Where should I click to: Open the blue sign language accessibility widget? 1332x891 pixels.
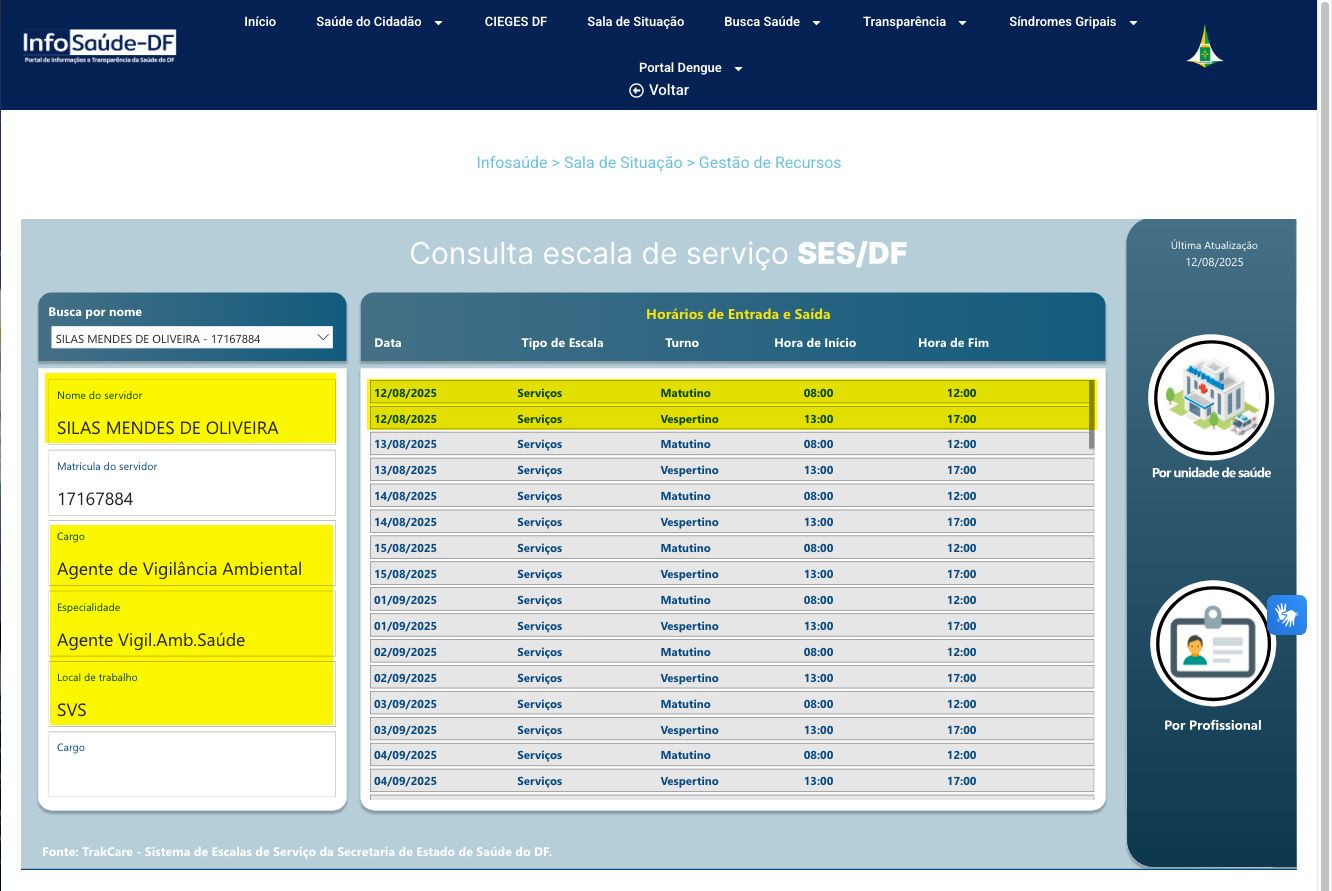[x=1287, y=614]
